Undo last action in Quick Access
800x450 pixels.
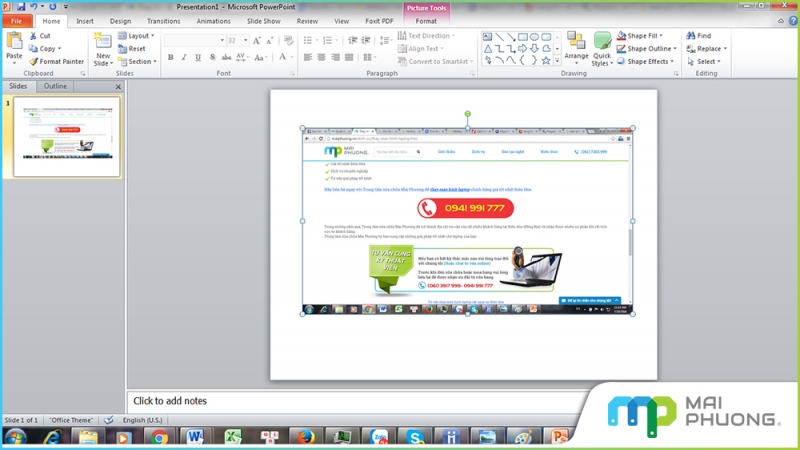click(x=33, y=7)
